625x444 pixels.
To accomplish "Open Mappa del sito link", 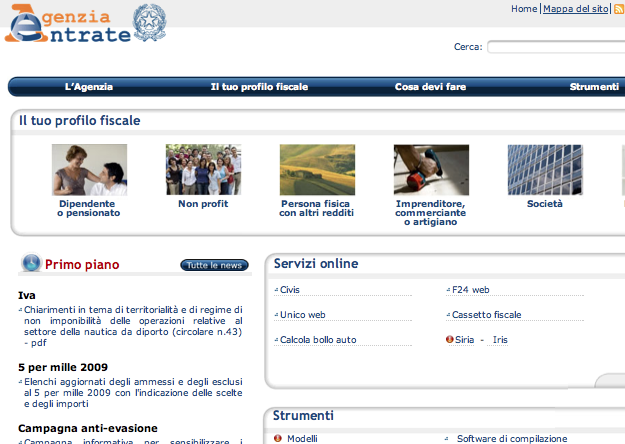I will pos(576,9).
